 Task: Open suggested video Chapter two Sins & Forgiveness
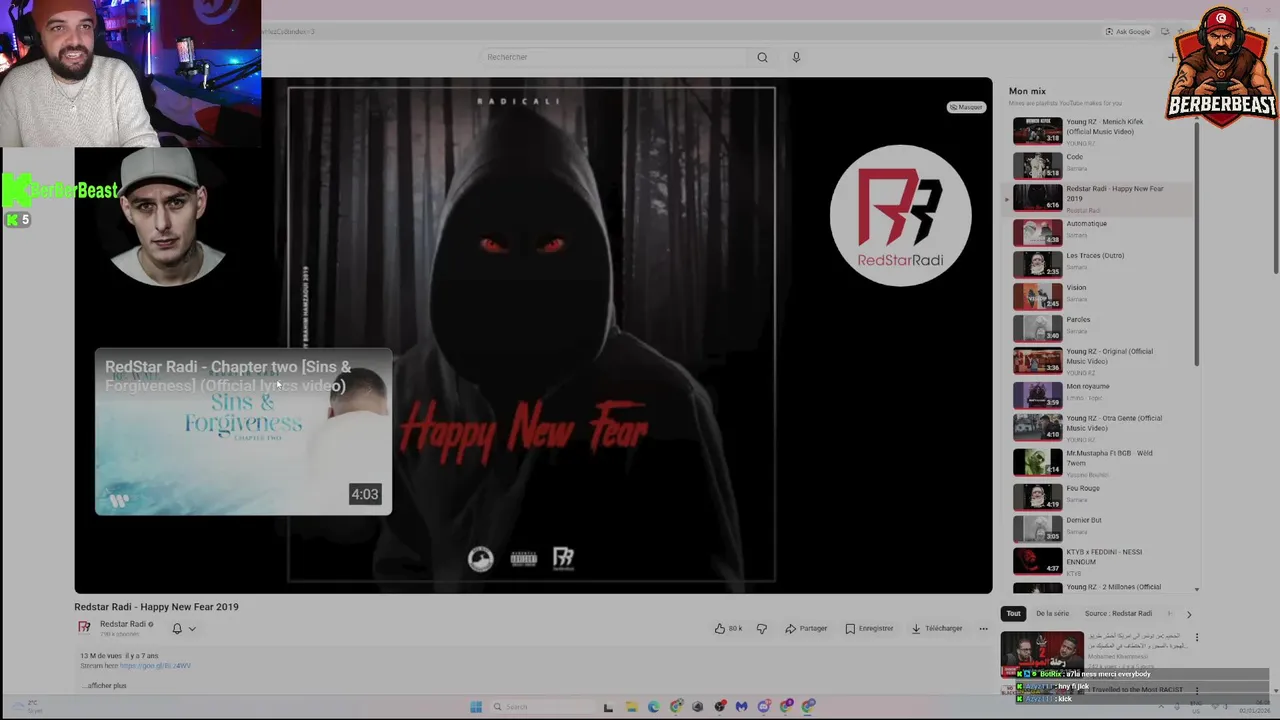click(x=243, y=431)
